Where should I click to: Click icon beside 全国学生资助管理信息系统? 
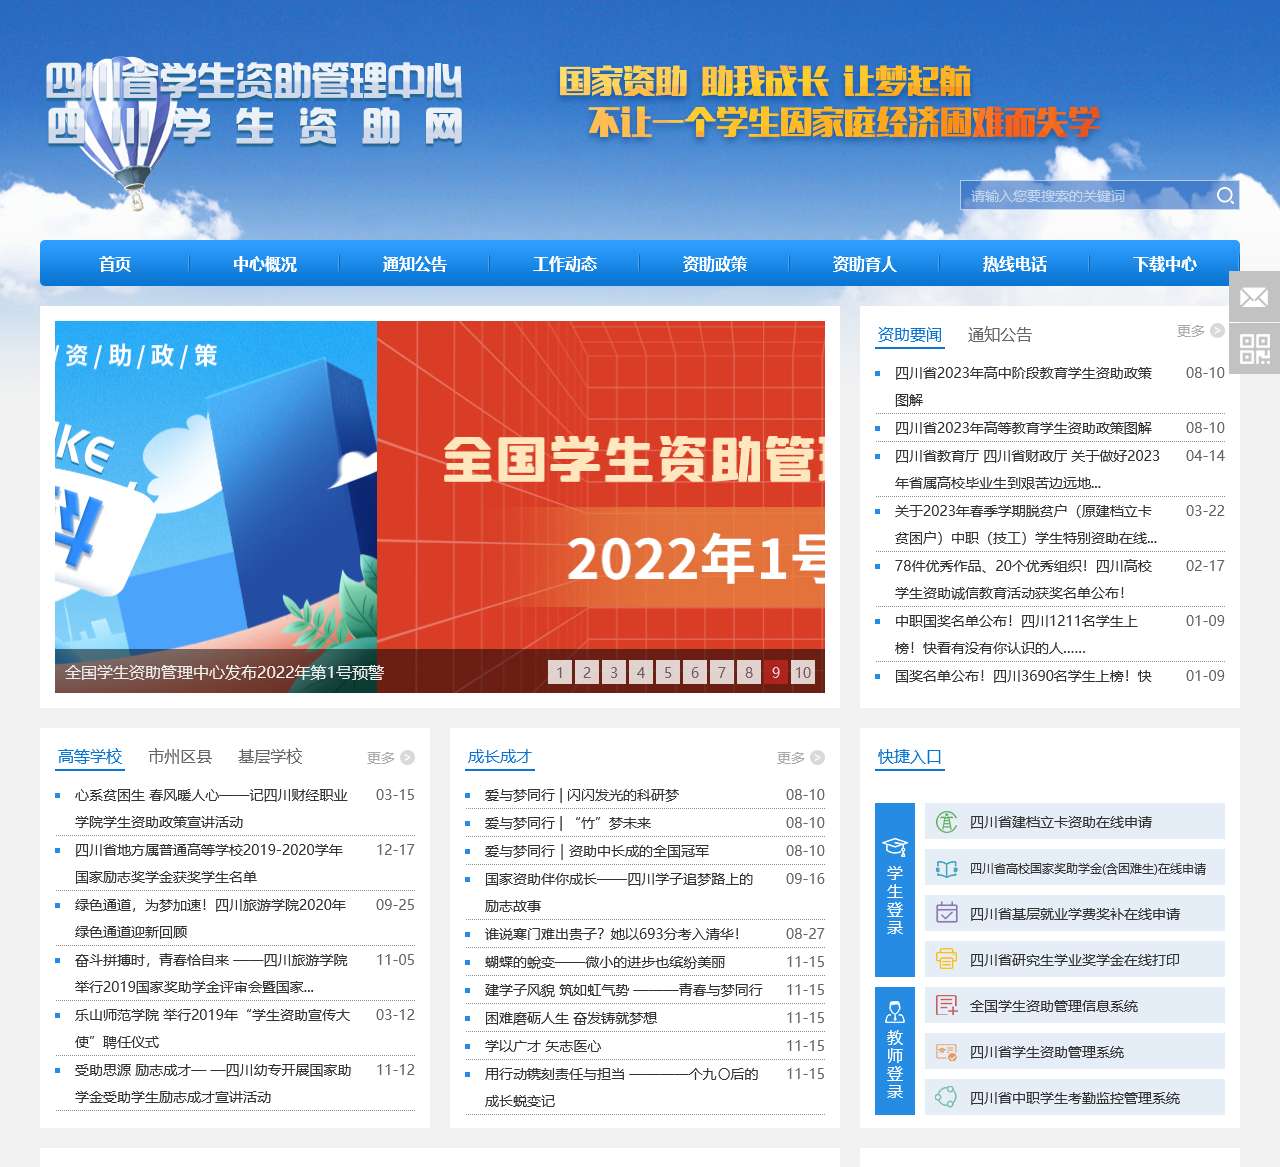(946, 1006)
